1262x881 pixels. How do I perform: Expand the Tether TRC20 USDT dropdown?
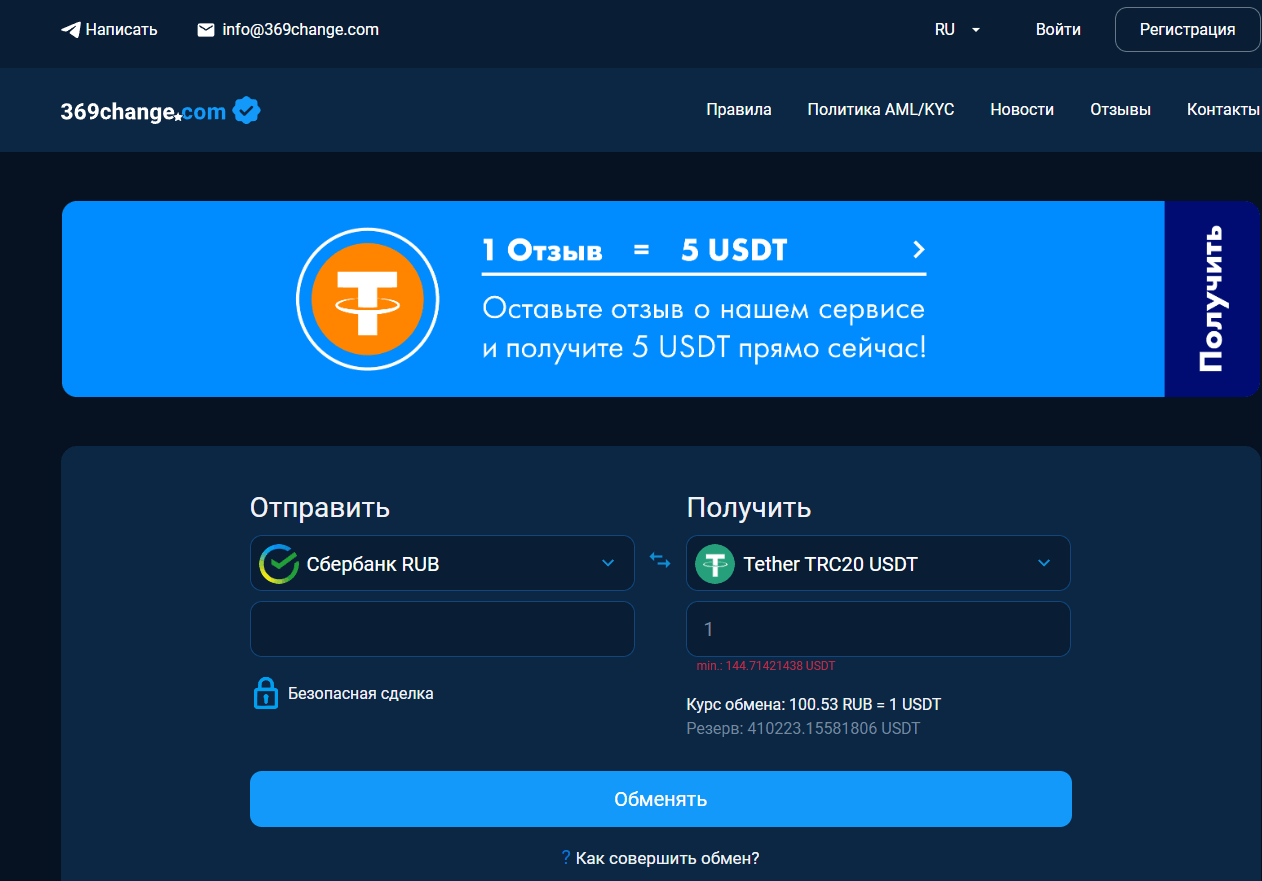(x=878, y=563)
